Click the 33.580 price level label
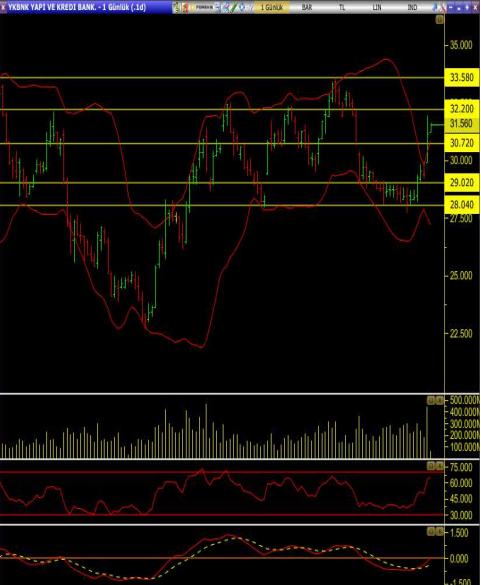 coord(462,77)
